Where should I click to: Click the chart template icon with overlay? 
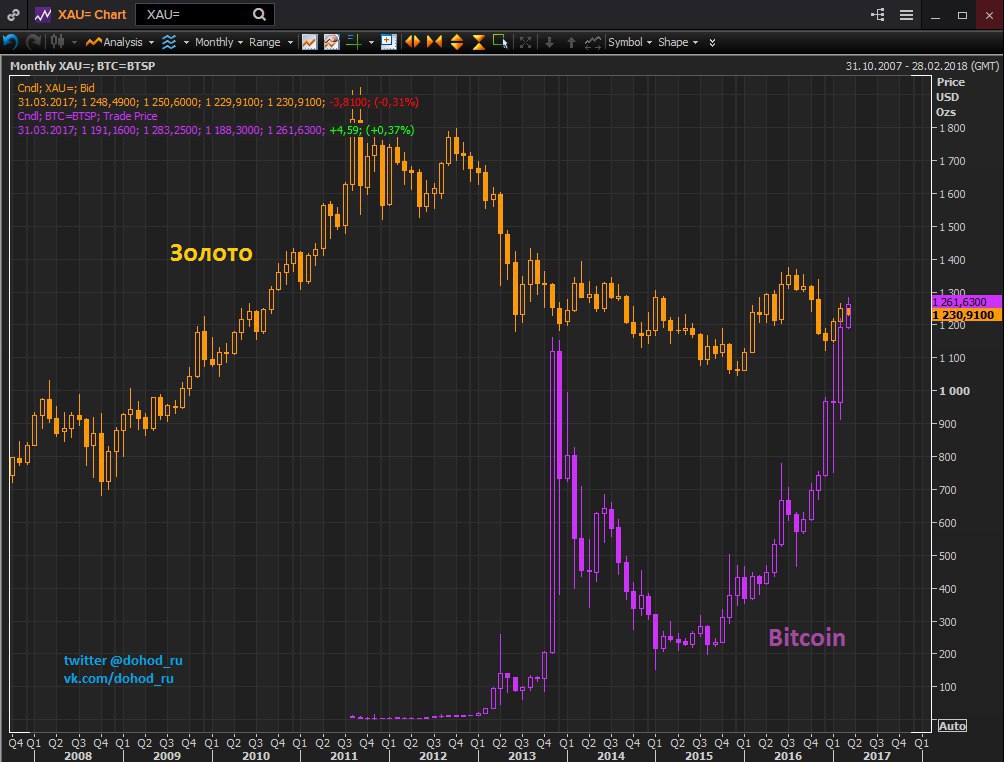tap(331, 42)
